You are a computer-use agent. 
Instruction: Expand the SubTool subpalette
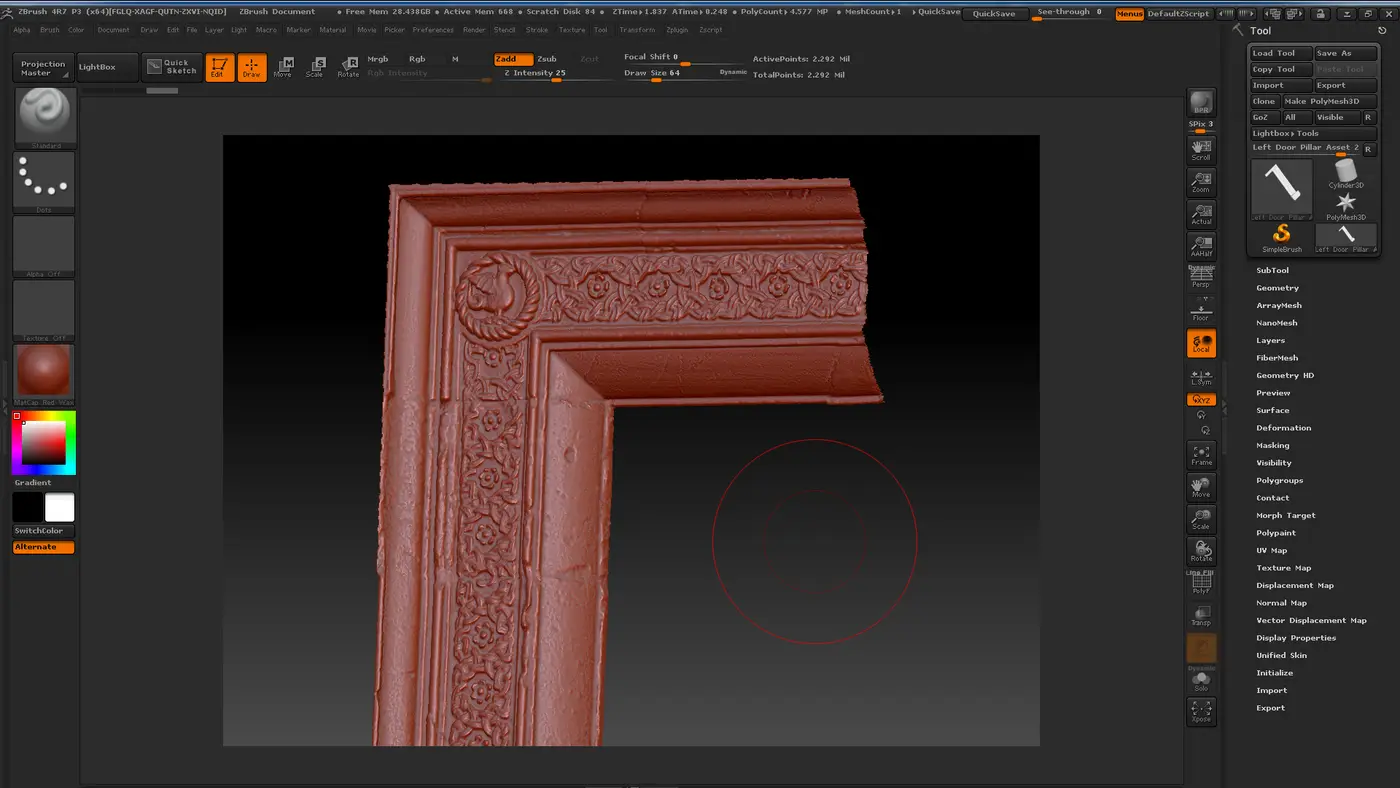(x=1272, y=271)
